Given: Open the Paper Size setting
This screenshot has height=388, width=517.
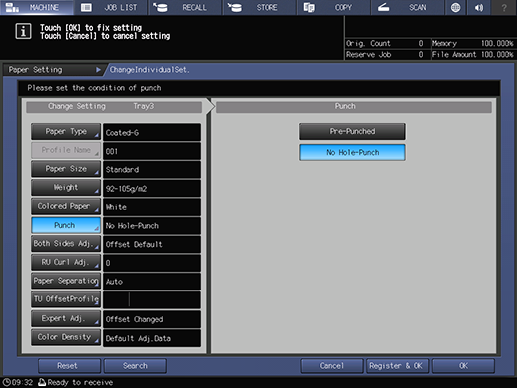Looking at the screenshot, I should (66, 169).
